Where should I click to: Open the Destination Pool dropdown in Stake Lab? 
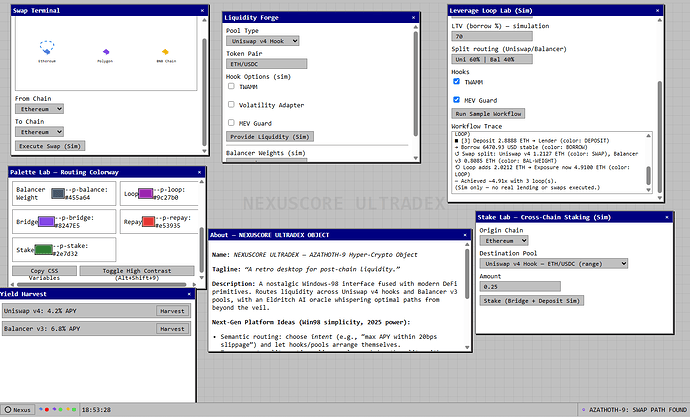point(553,263)
